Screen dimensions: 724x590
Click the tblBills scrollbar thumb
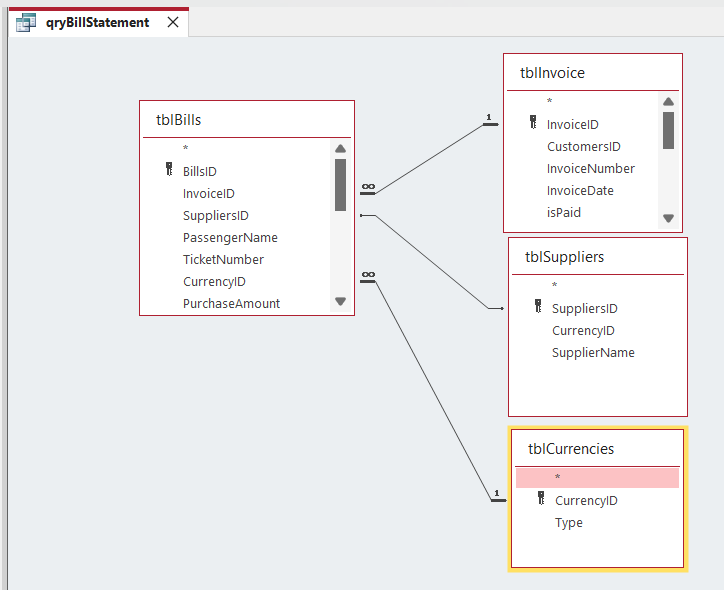click(x=341, y=185)
